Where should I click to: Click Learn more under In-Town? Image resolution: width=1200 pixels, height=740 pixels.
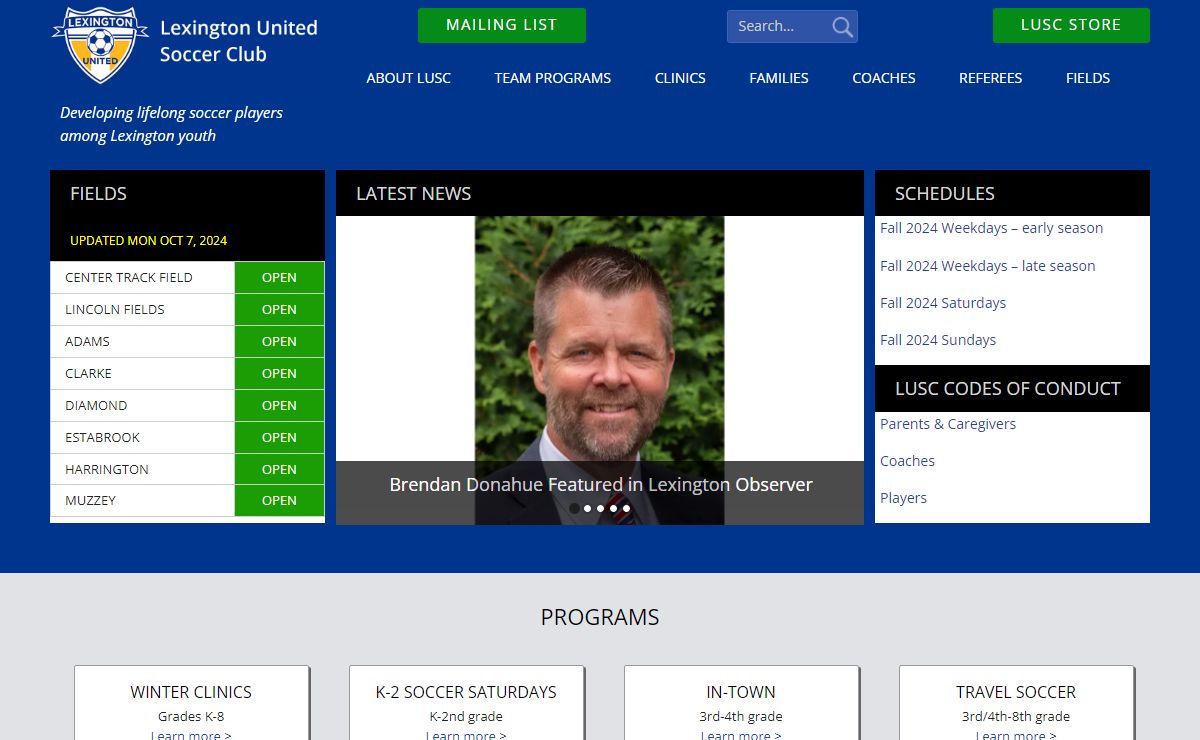(741, 735)
